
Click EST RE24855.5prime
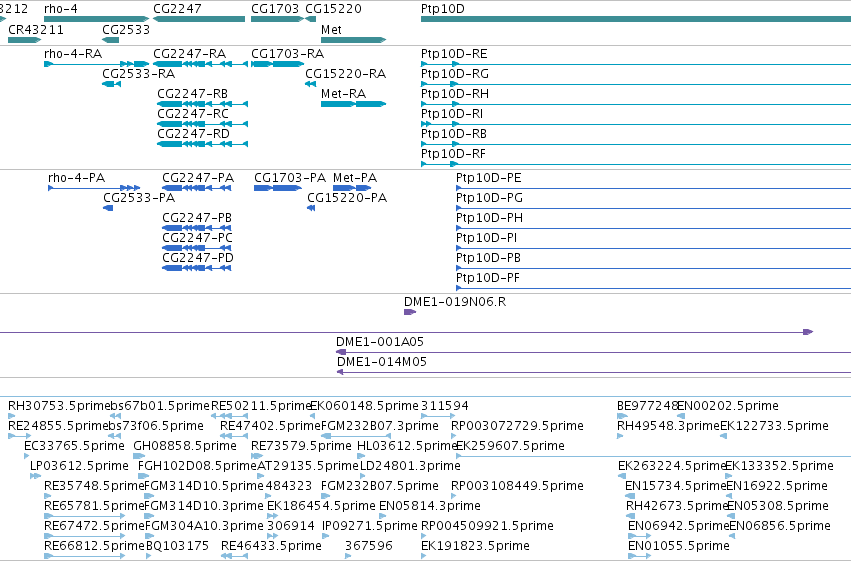point(20,436)
